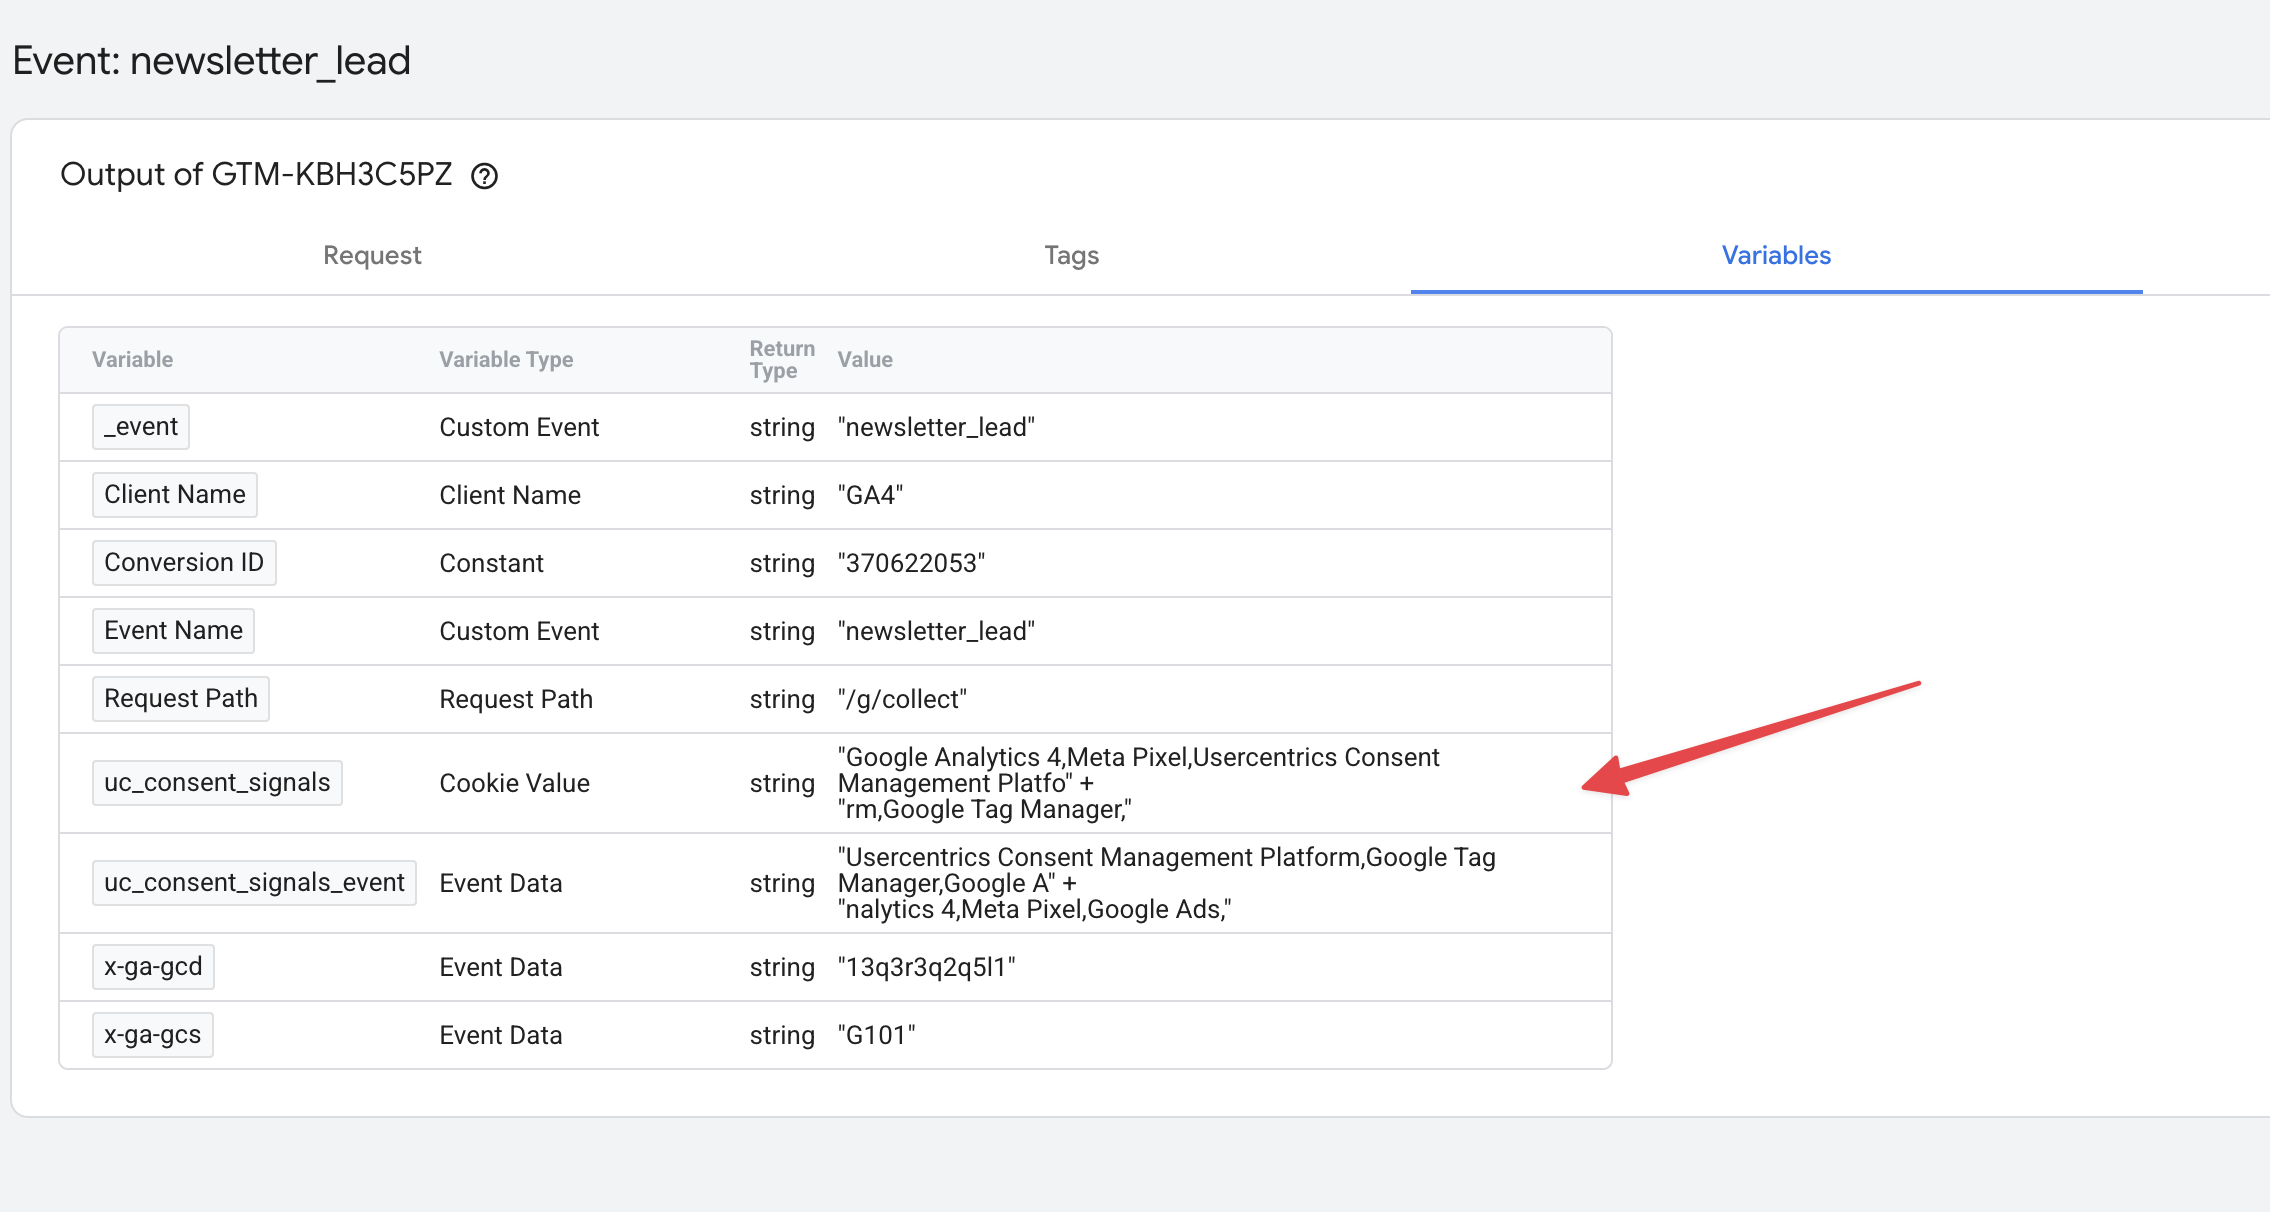Click the help icon next to GTM-KBH3C5PZ

[485, 176]
